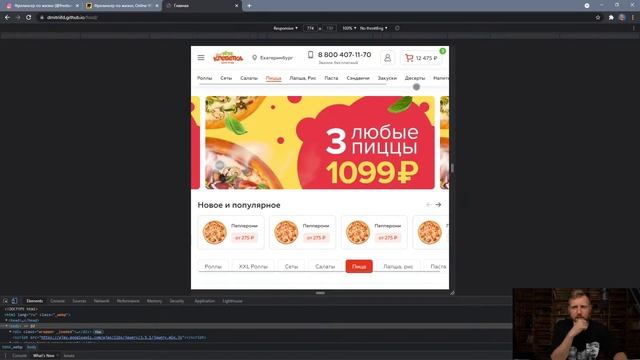Open the DevTools Console tab
The image size is (640, 360).
click(x=58, y=301)
